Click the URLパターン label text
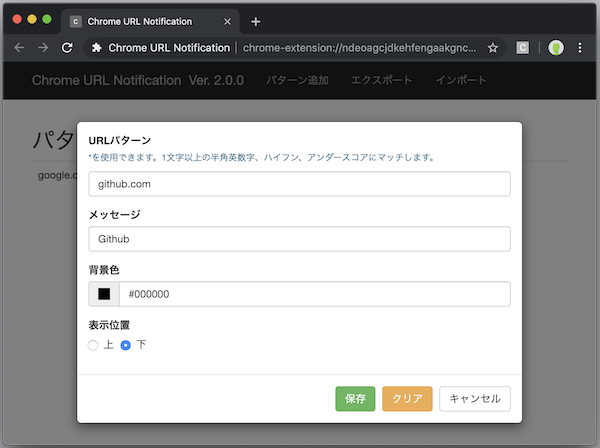Screen dimensions: 600x448 (120, 140)
